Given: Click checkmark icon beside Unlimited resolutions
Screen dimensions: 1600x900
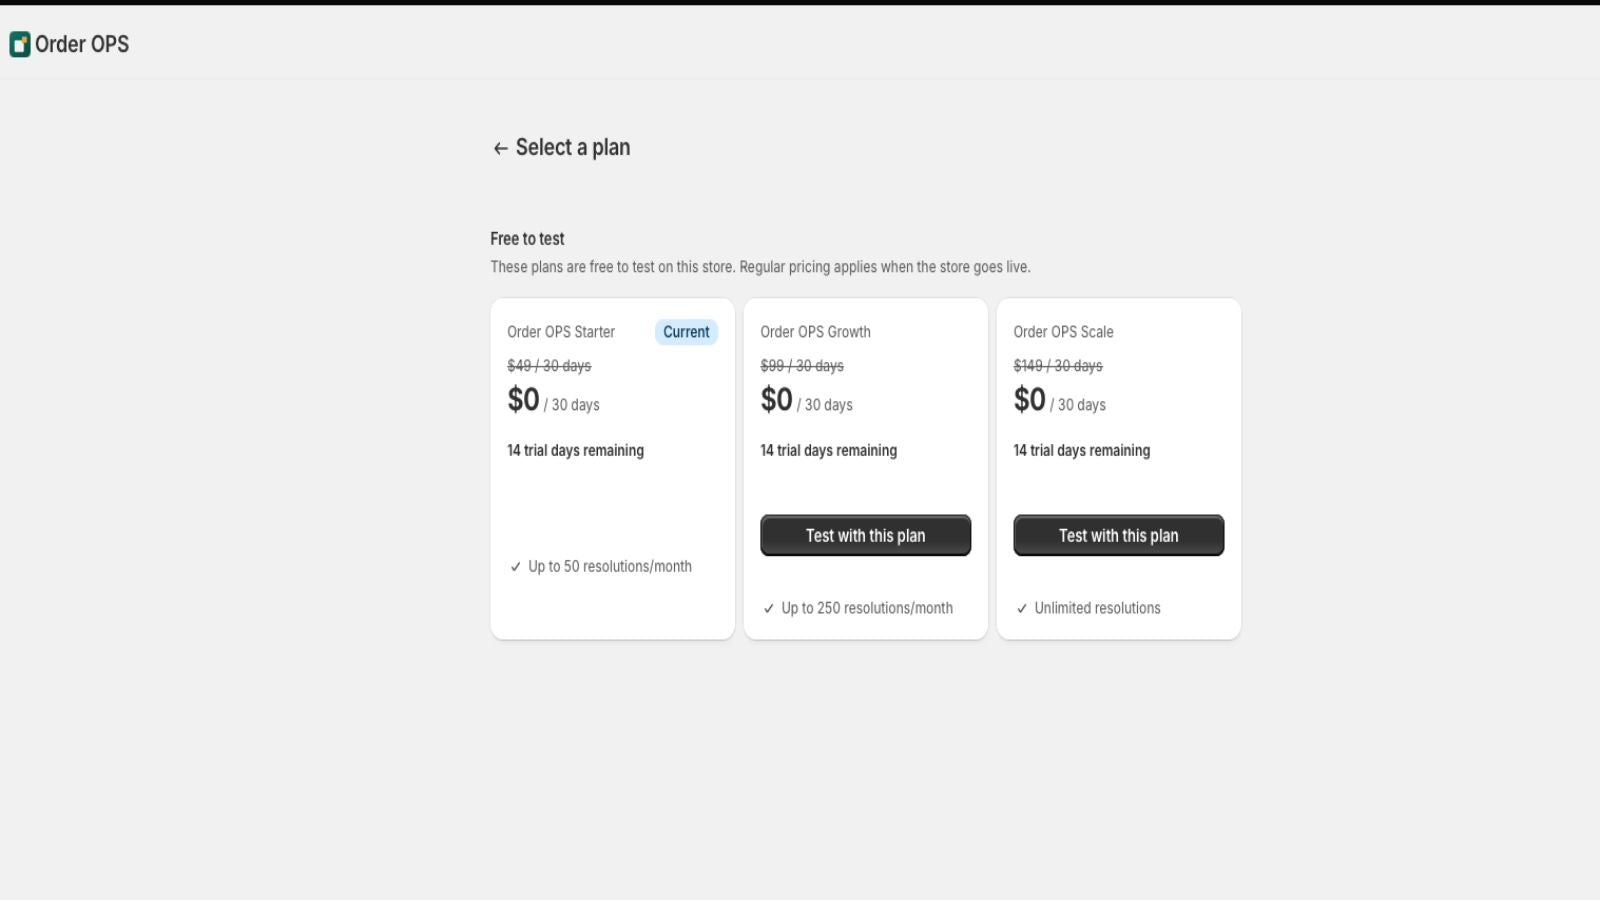Looking at the screenshot, I should coord(1022,608).
